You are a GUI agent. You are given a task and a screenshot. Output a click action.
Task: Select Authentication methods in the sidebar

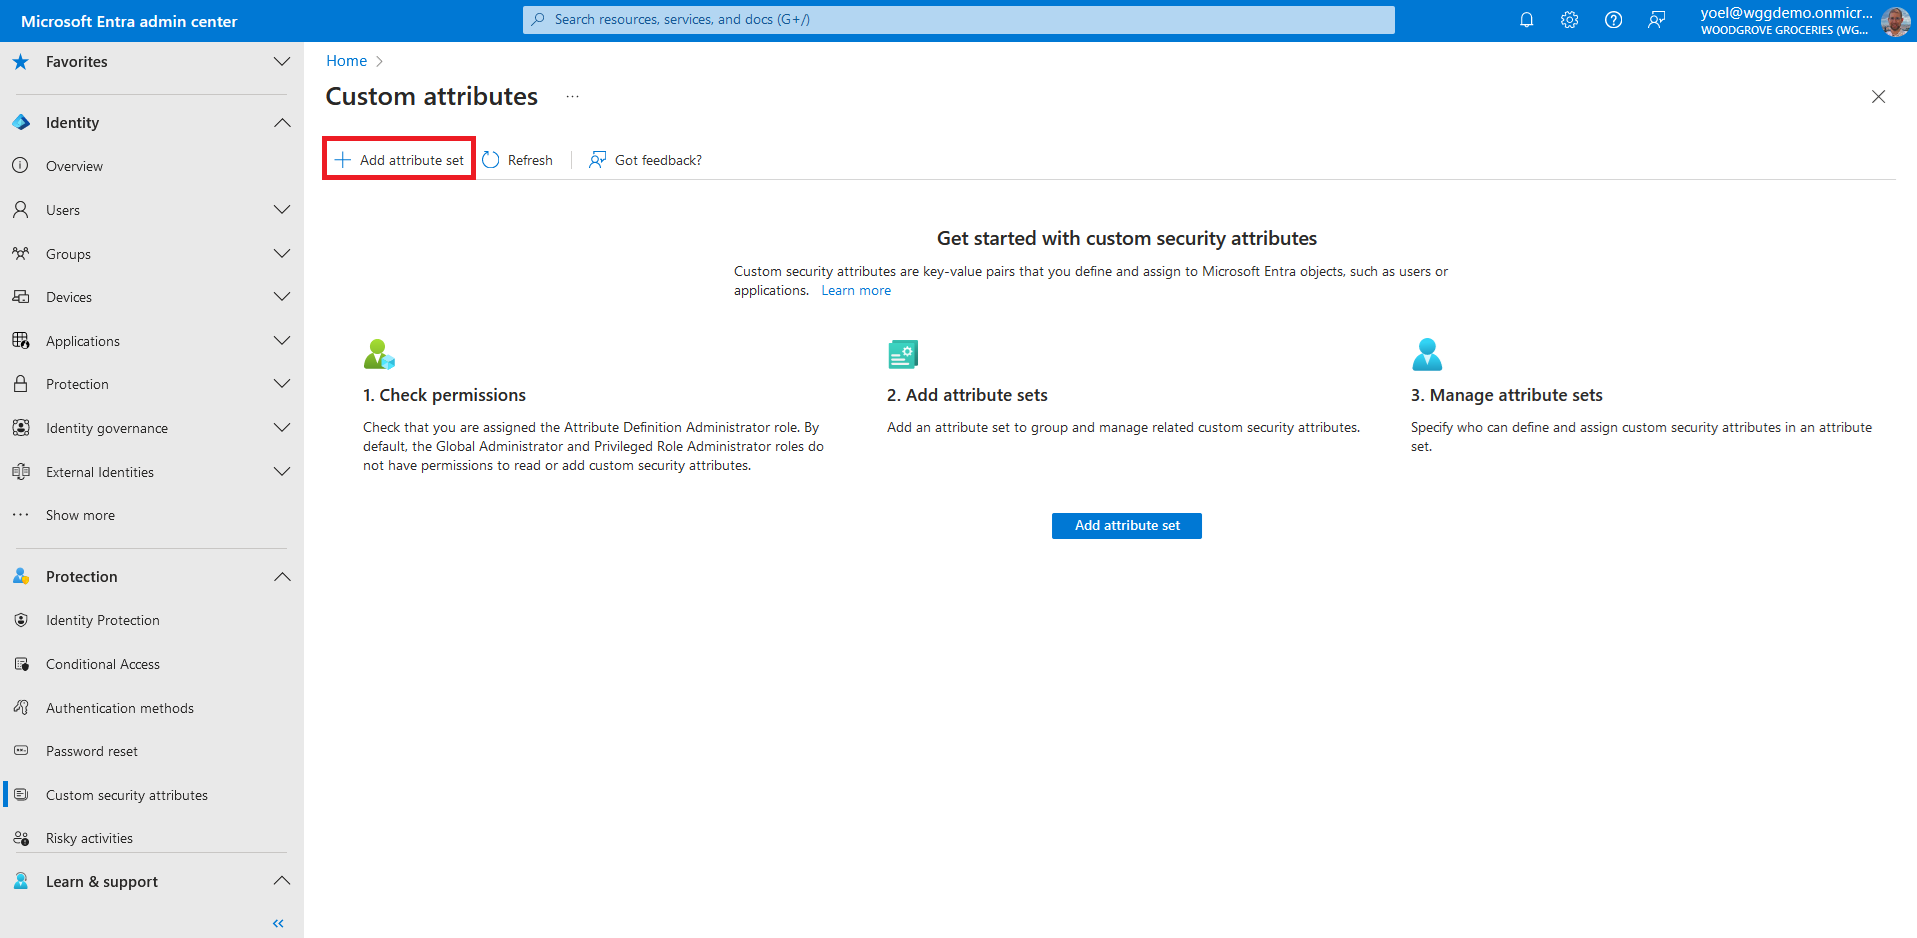pos(120,708)
